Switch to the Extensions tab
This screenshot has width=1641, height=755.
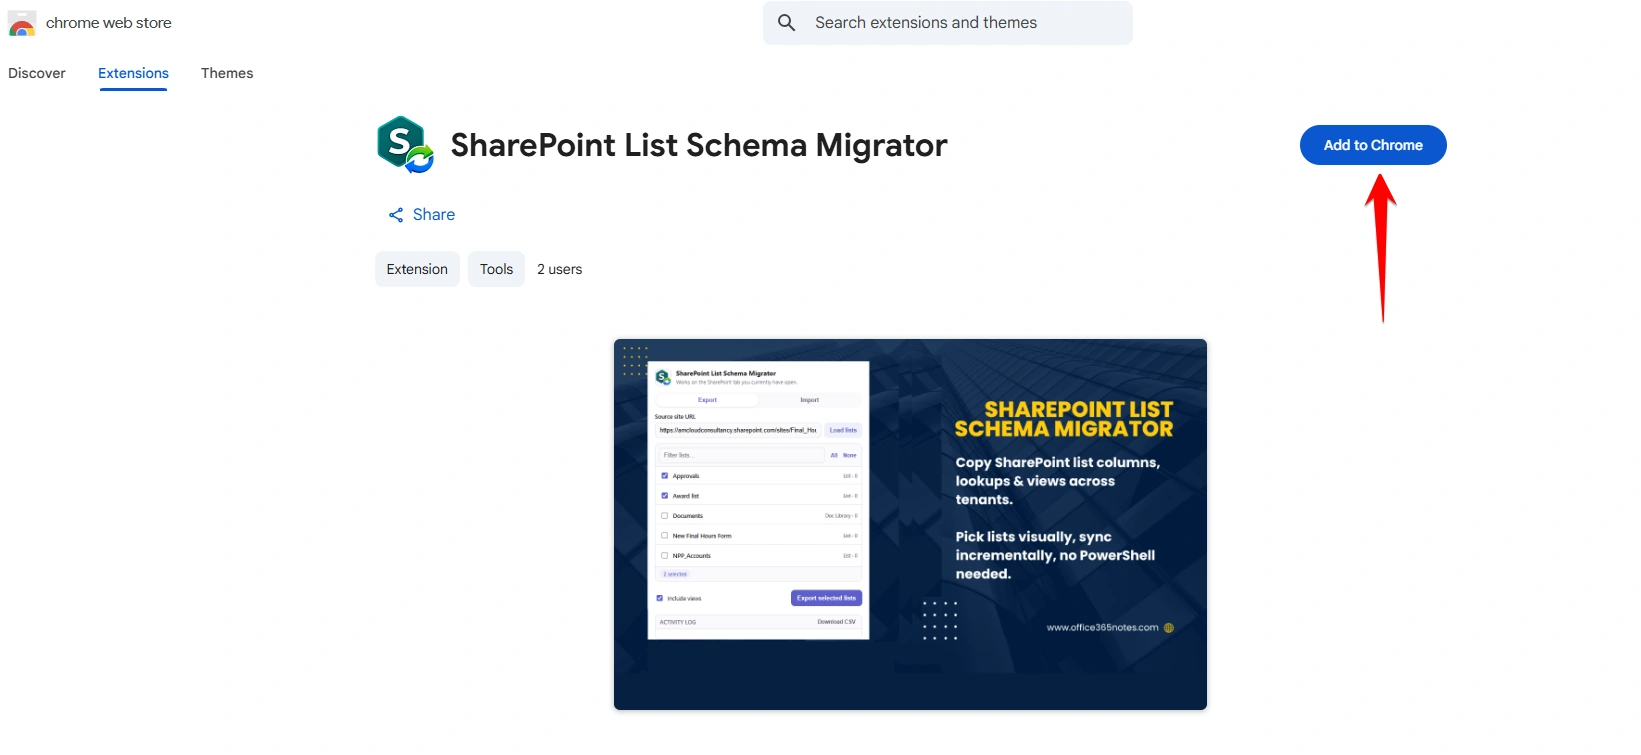coord(133,73)
